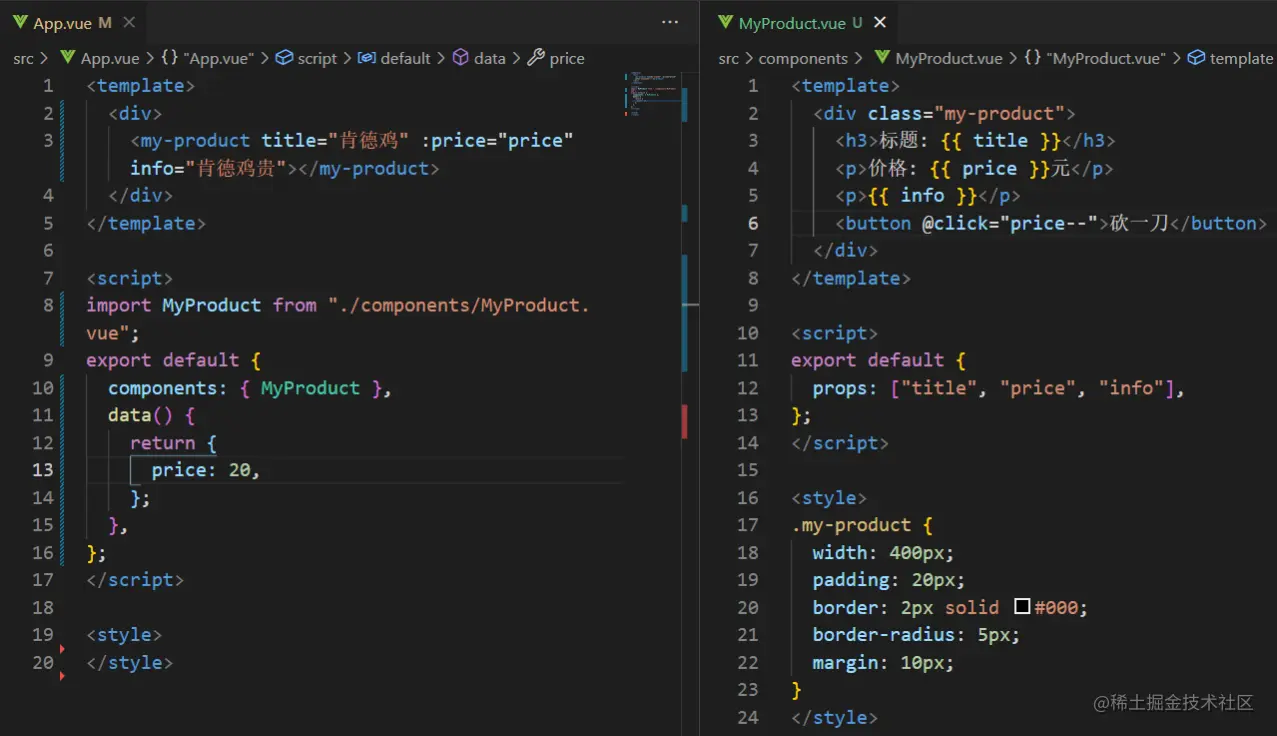Click the "data() {" line in App.vue

[151, 415]
